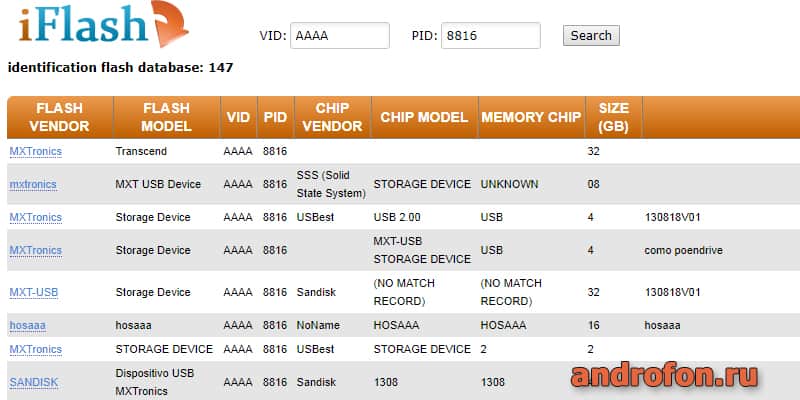Image resolution: width=800 pixels, height=400 pixels.
Task: Click the iFlash logo
Action: 104,23
